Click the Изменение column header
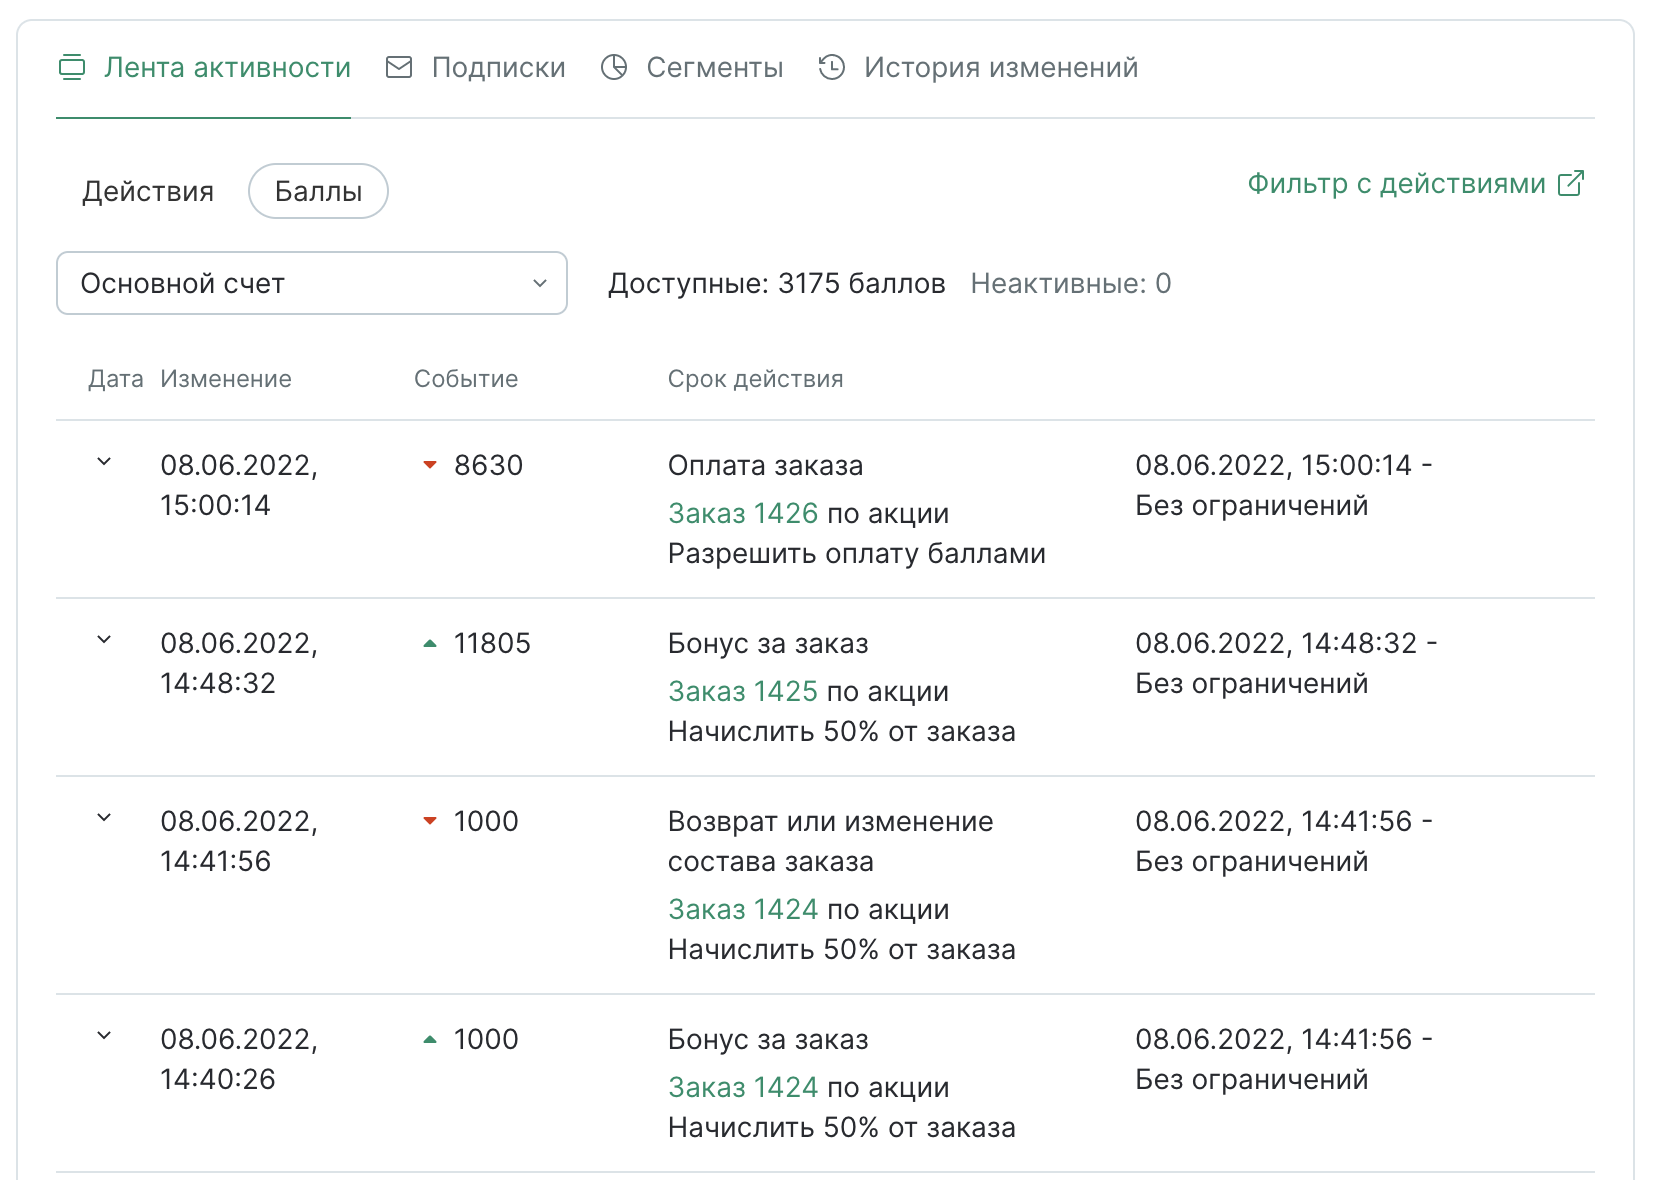This screenshot has width=1654, height=1180. point(226,379)
